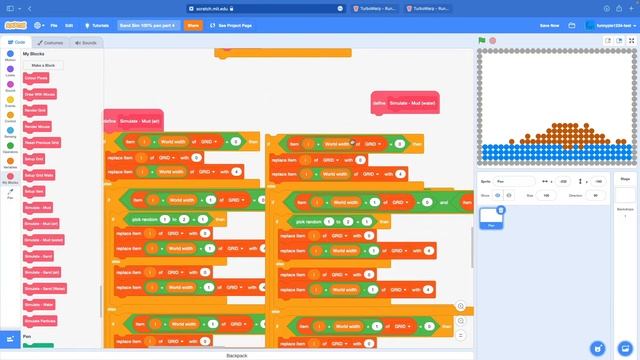Open the browser share icon
Screen dimensions: 640x360
(x=619, y=8)
